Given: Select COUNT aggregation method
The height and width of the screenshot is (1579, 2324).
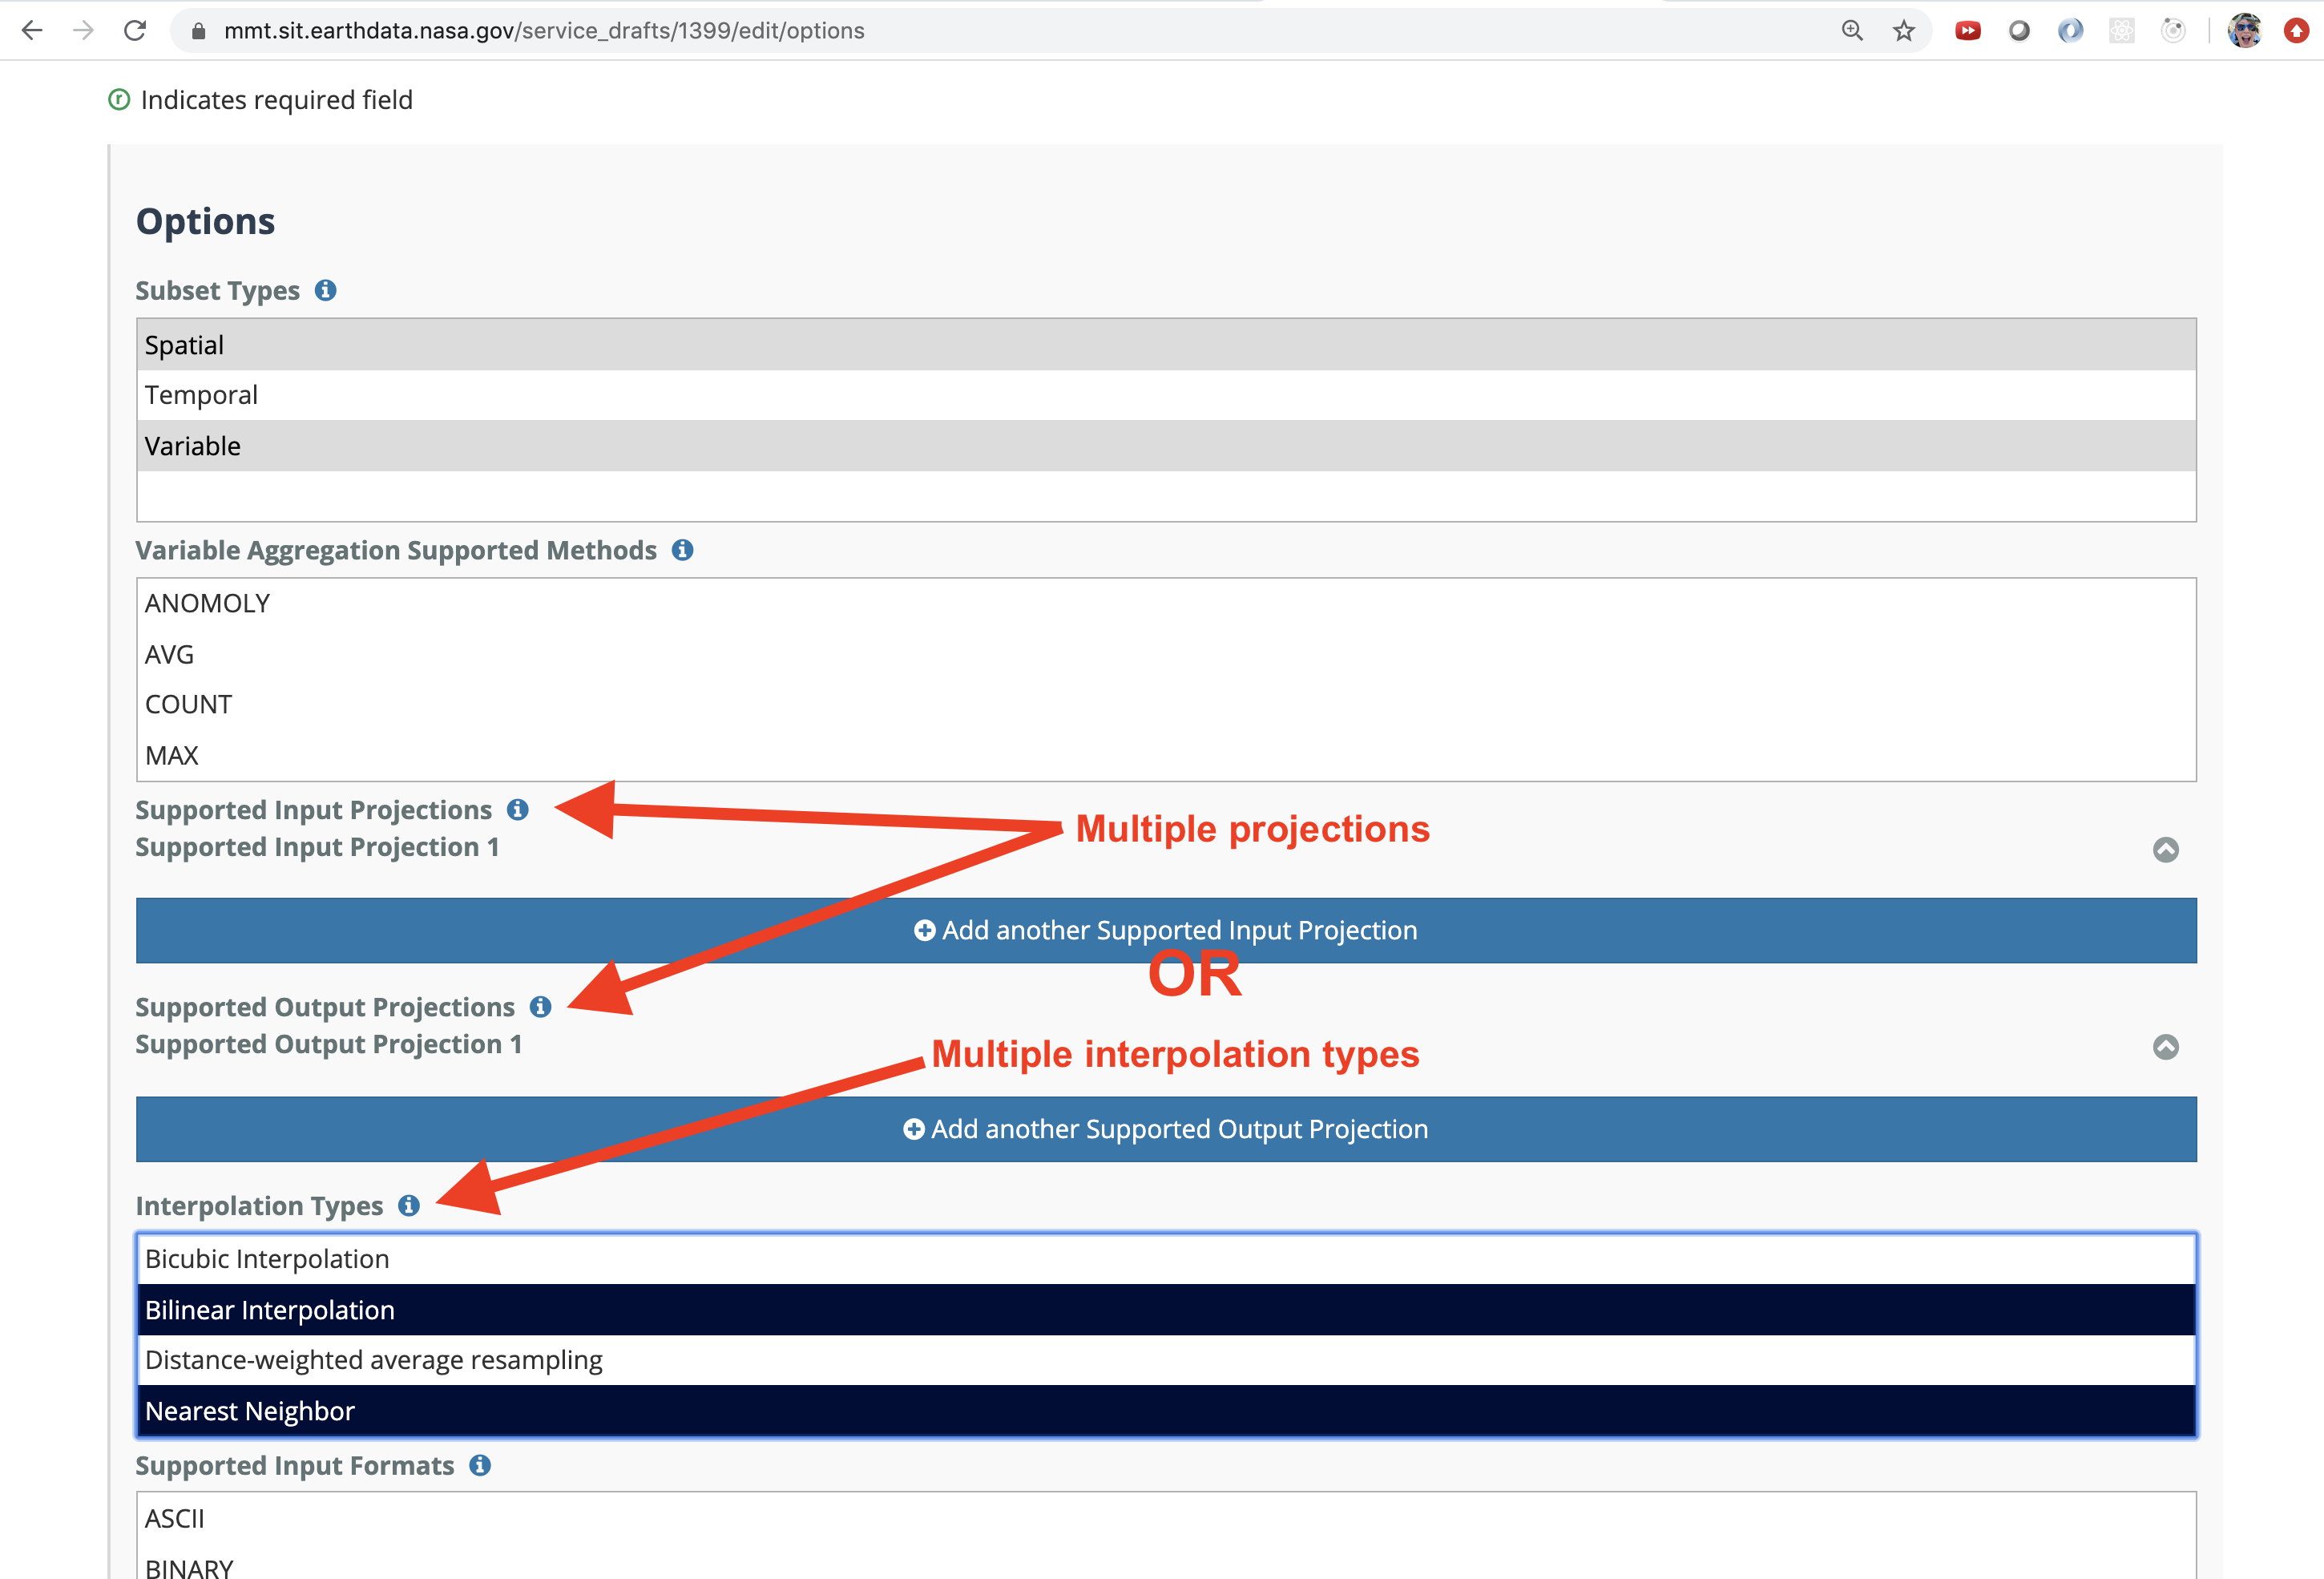Looking at the screenshot, I should tap(1166, 705).
